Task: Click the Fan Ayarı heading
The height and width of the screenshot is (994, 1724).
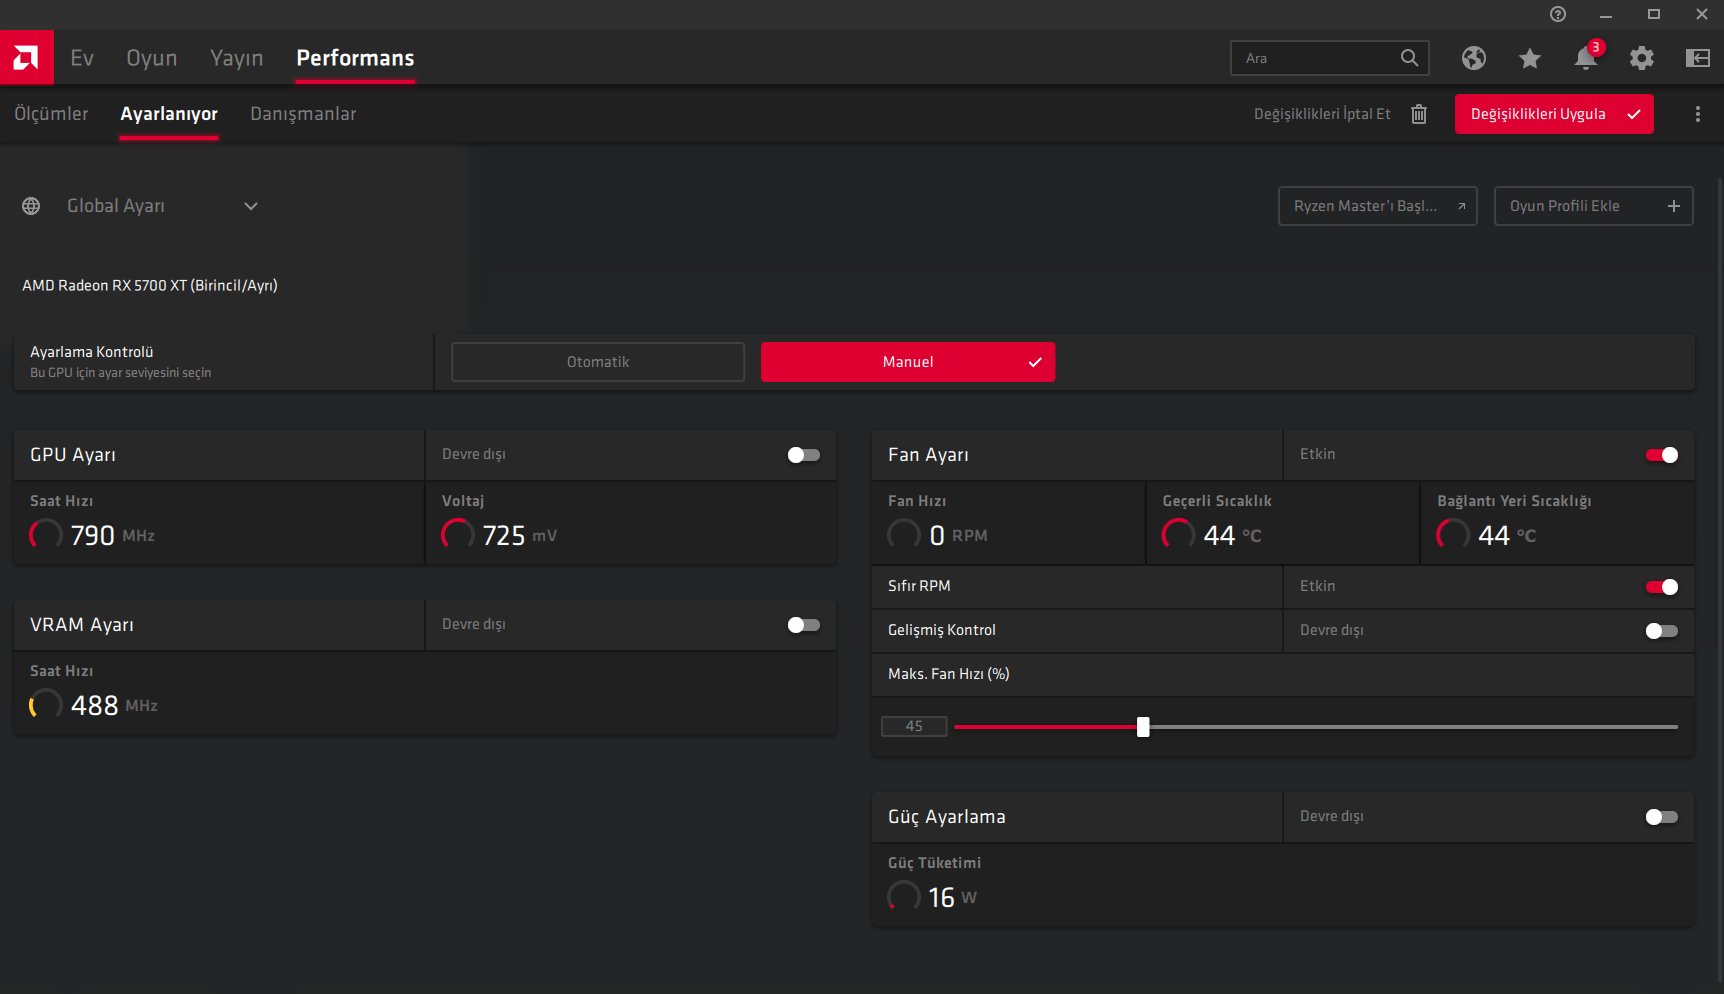Action: pyautogui.click(x=928, y=455)
